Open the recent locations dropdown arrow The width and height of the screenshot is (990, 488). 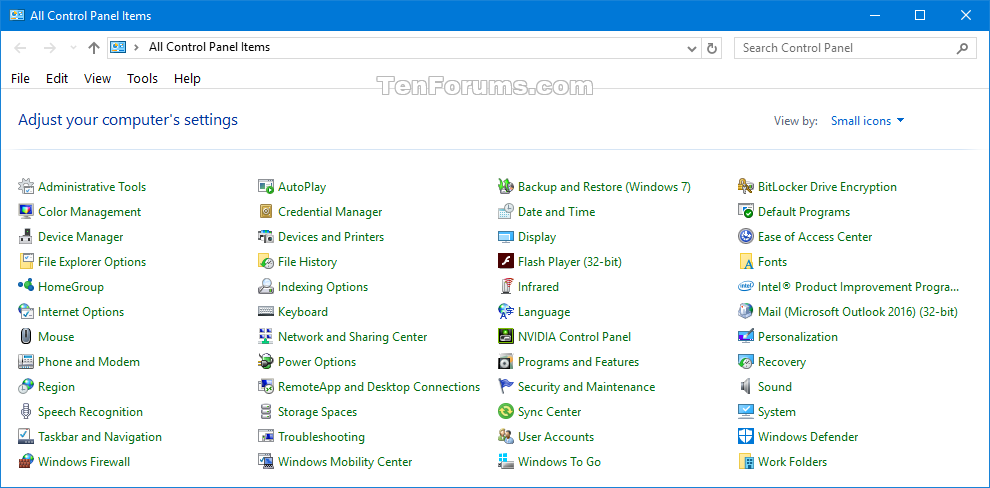[73, 48]
